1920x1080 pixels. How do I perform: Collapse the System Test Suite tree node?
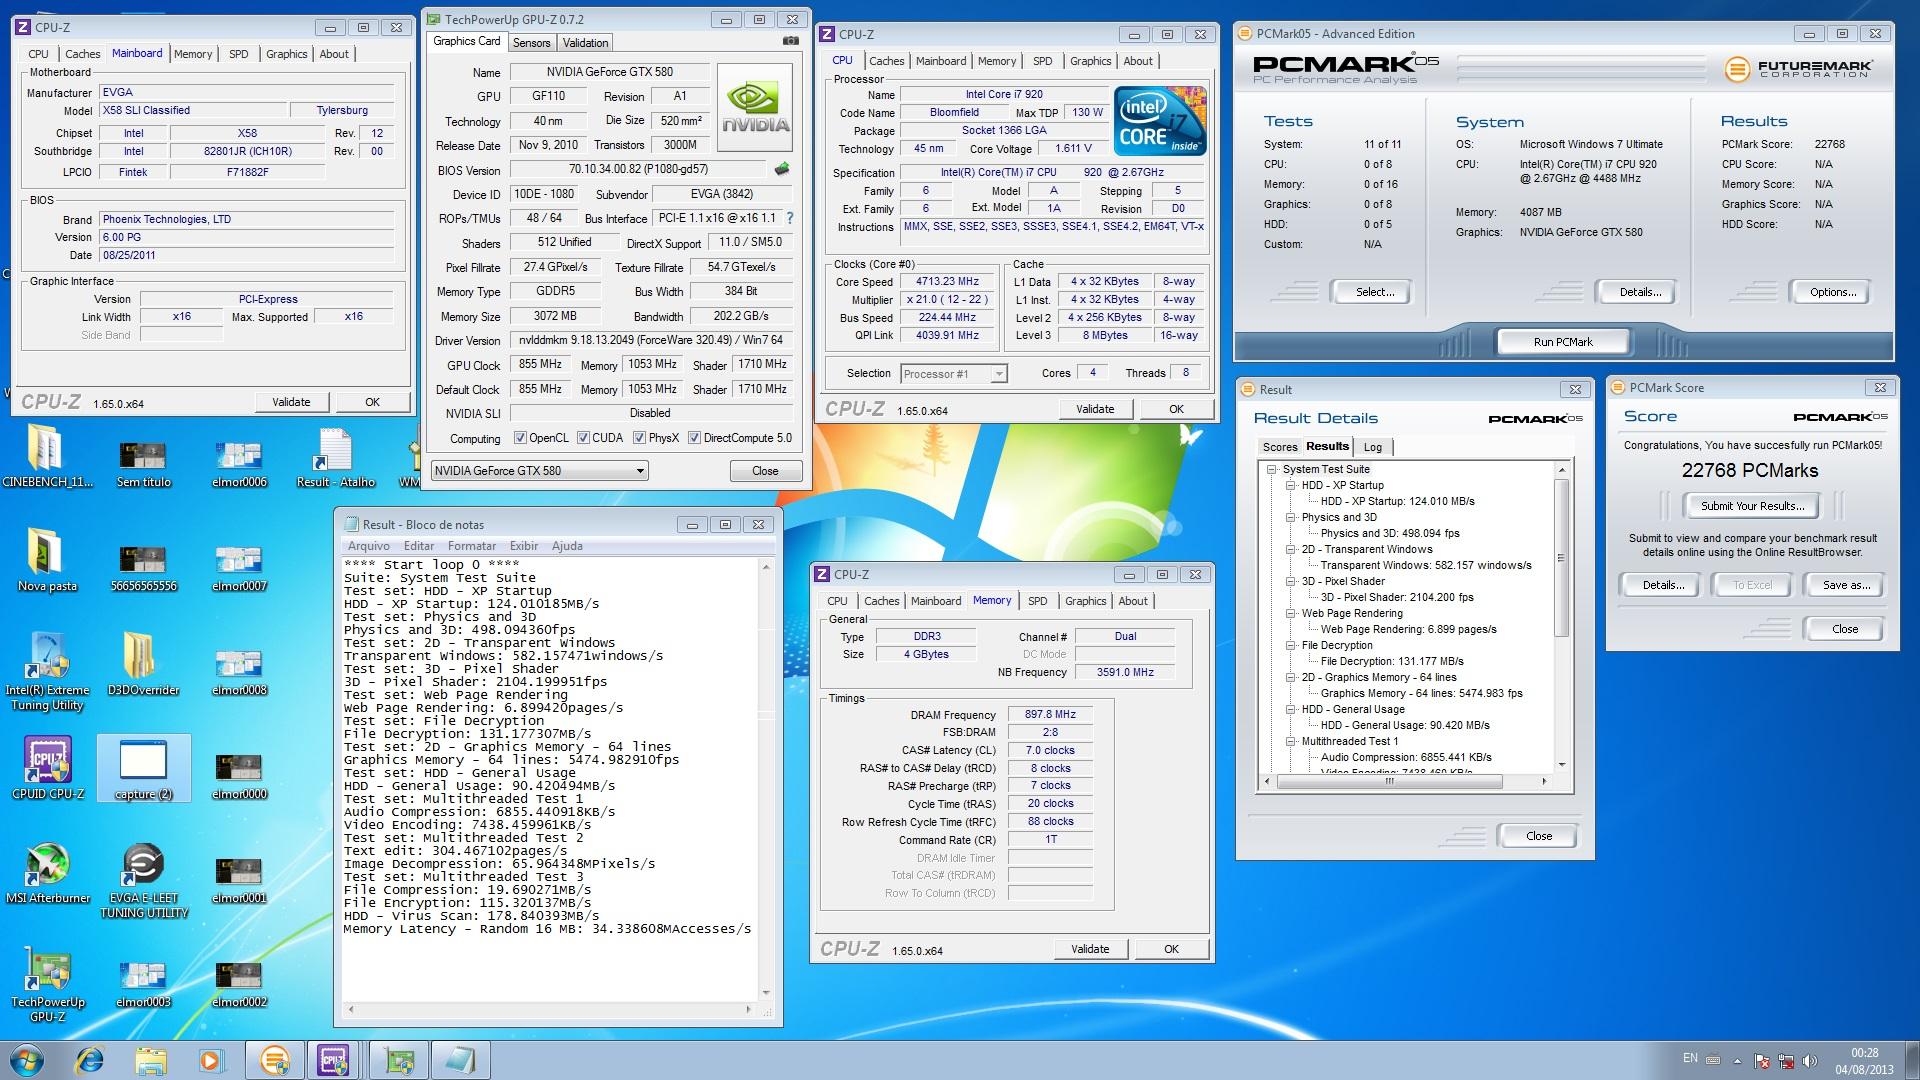[1271, 469]
